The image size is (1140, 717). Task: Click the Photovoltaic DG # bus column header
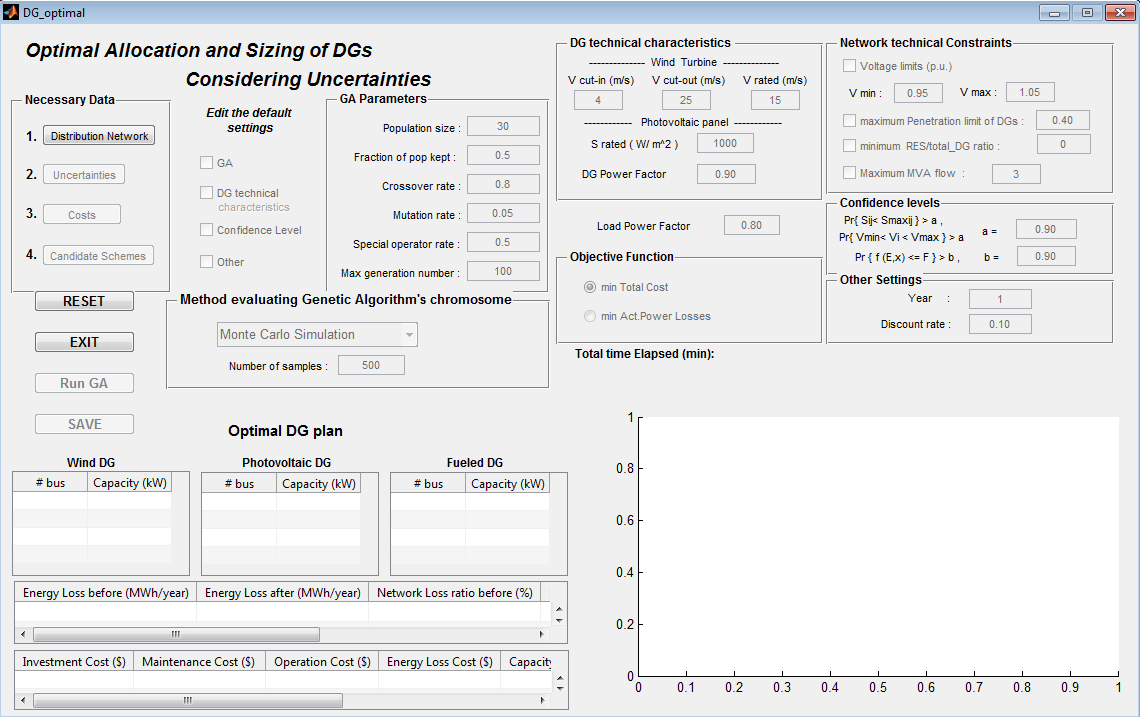pyautogui.click(x=239, y=484)
